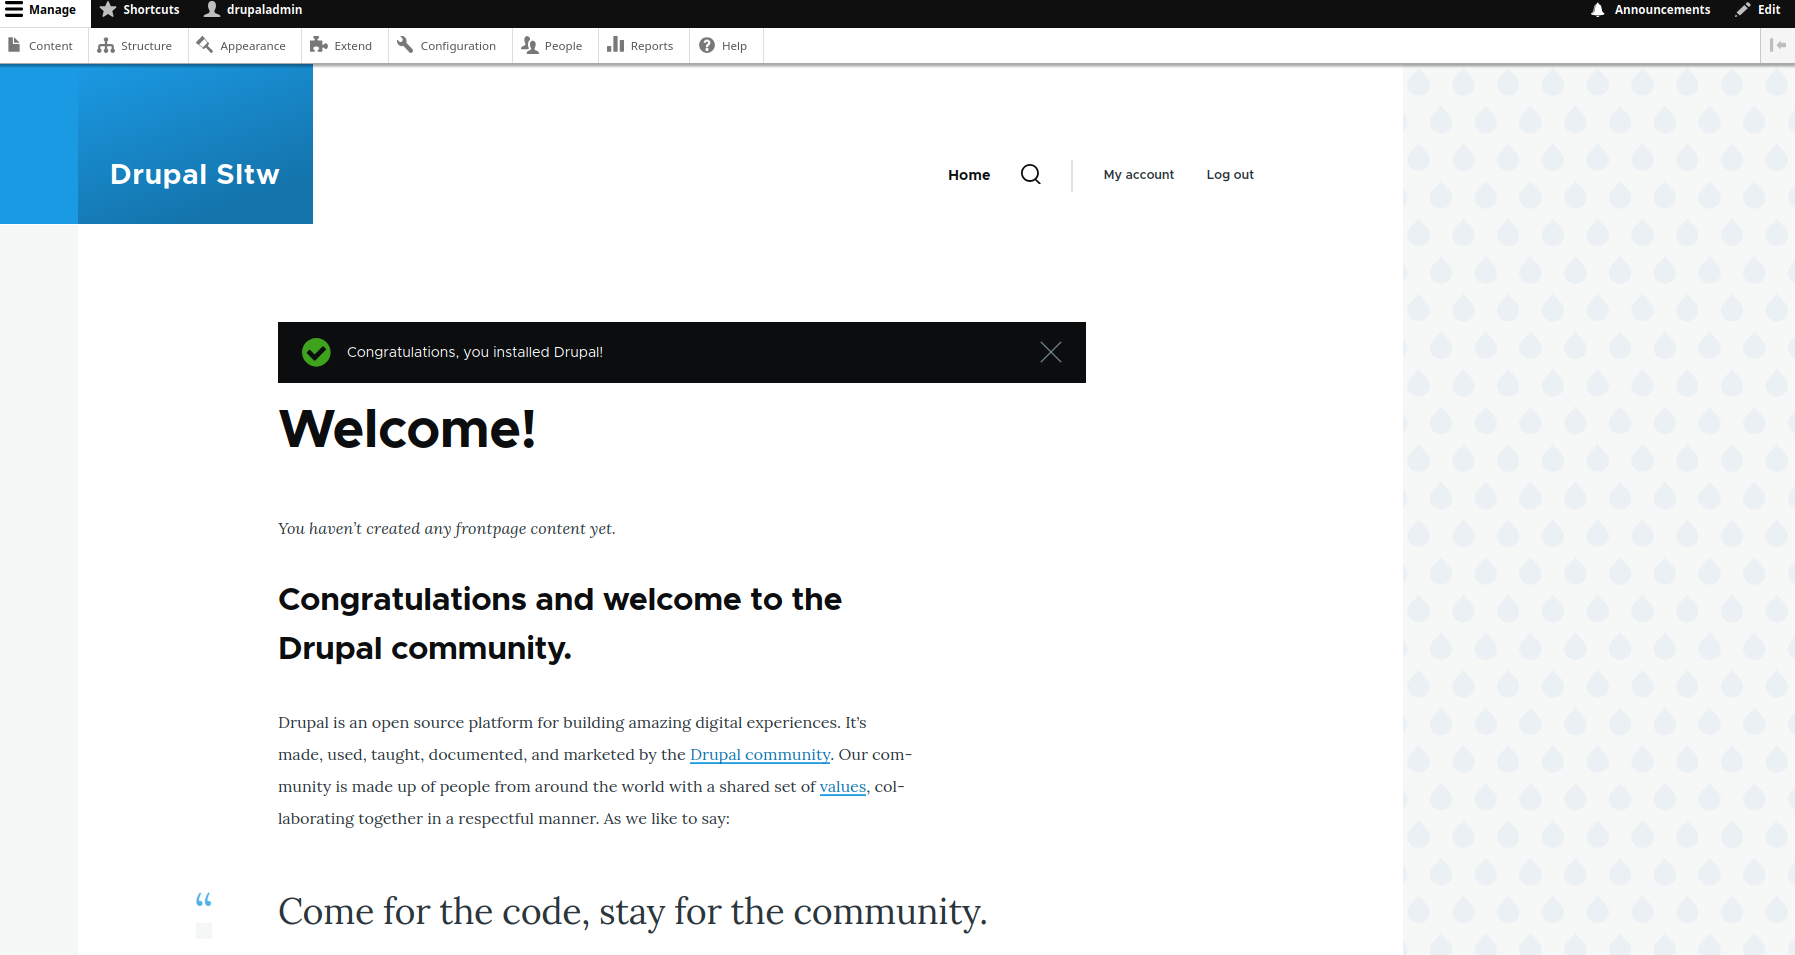Screen dimensions: 1795x955
Task: Open the Reports admin page
Action: click(x=641, y=46)
